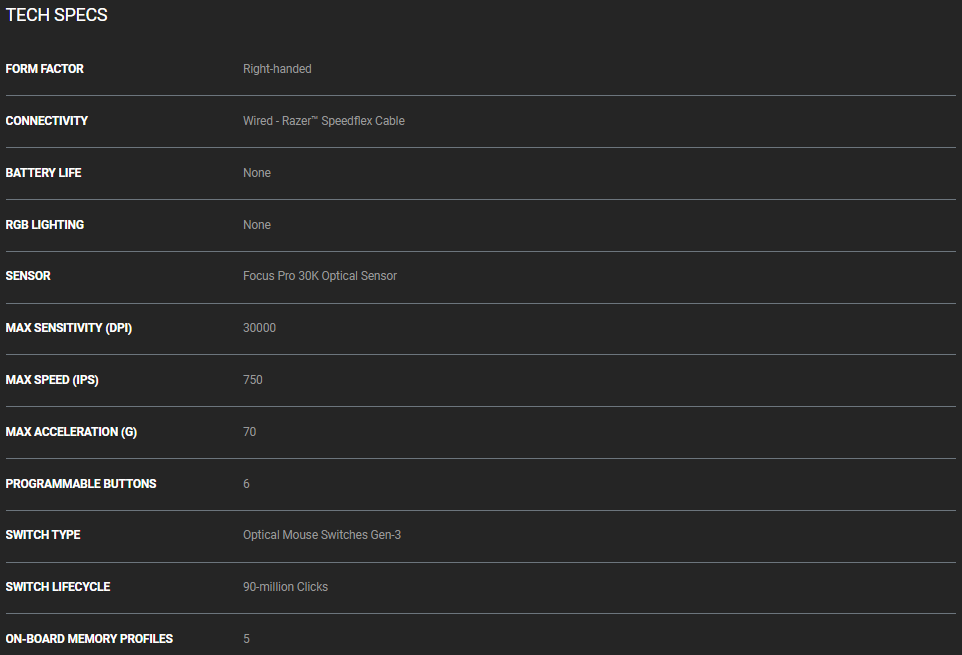Screen dimensions: 962x655
Task: Click the 30000 DPI value
Action: [x=259, y=328]
